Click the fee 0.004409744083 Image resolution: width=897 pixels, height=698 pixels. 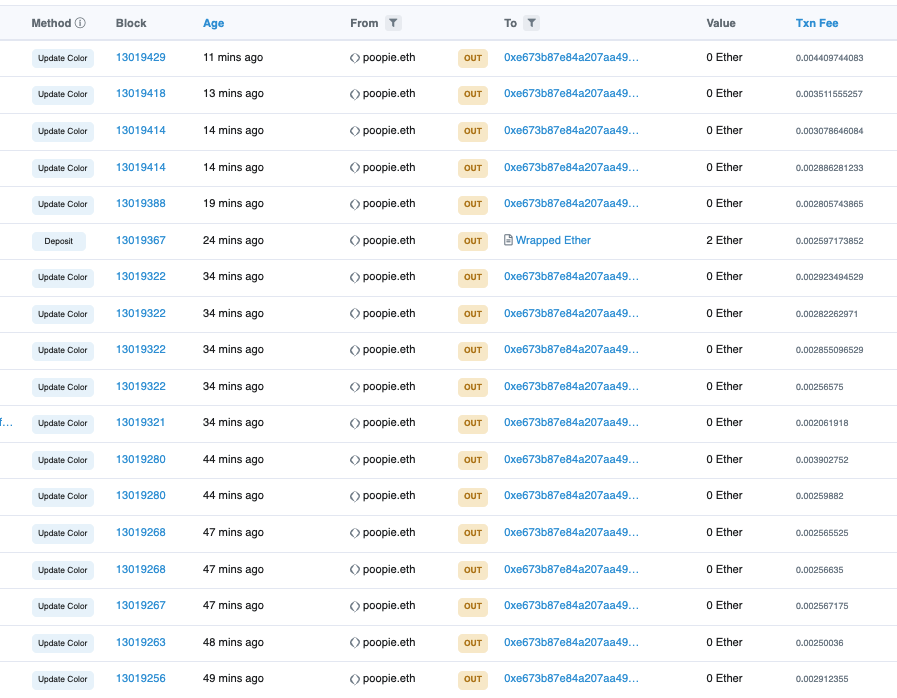829,58
